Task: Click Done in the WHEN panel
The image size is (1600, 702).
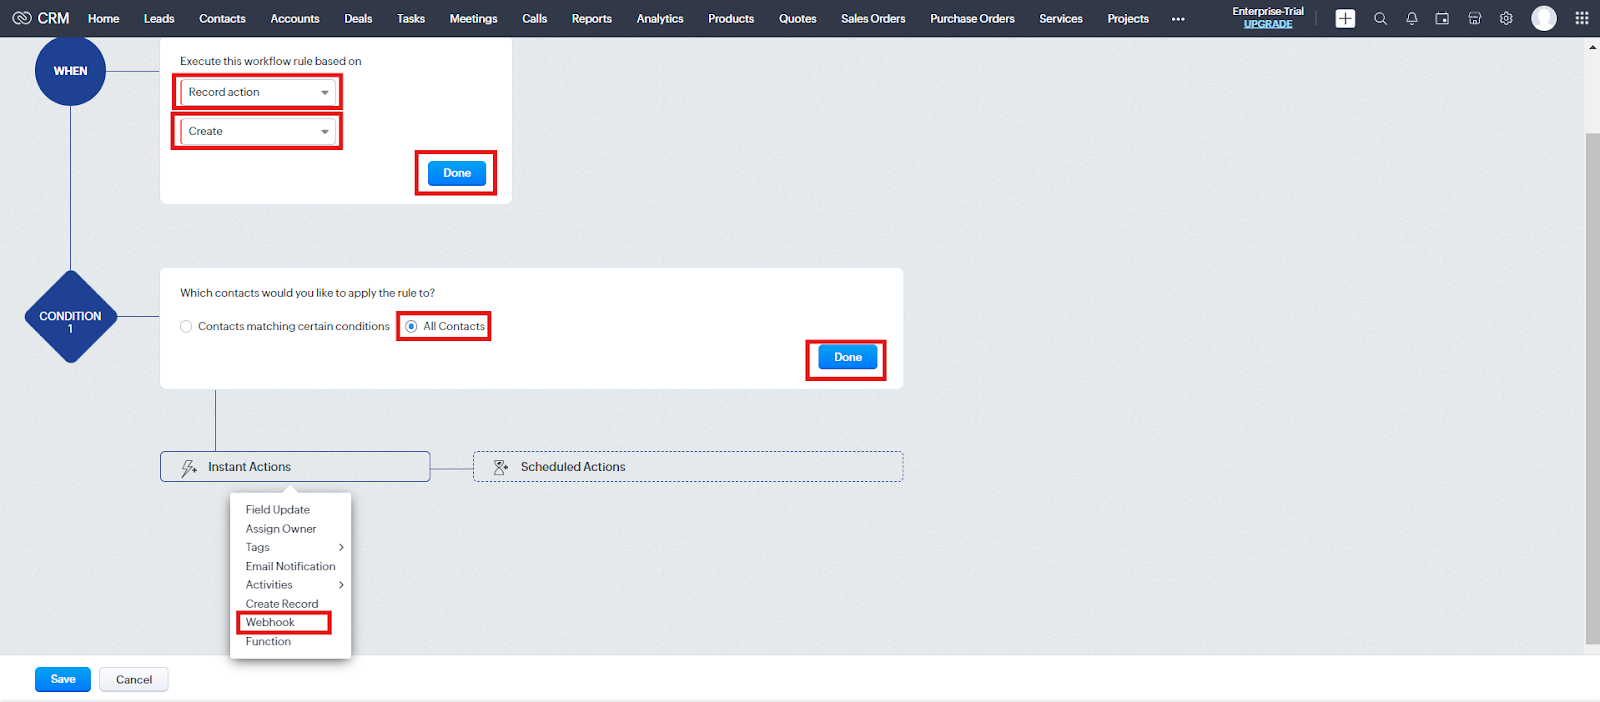Action: click(457, 173)
